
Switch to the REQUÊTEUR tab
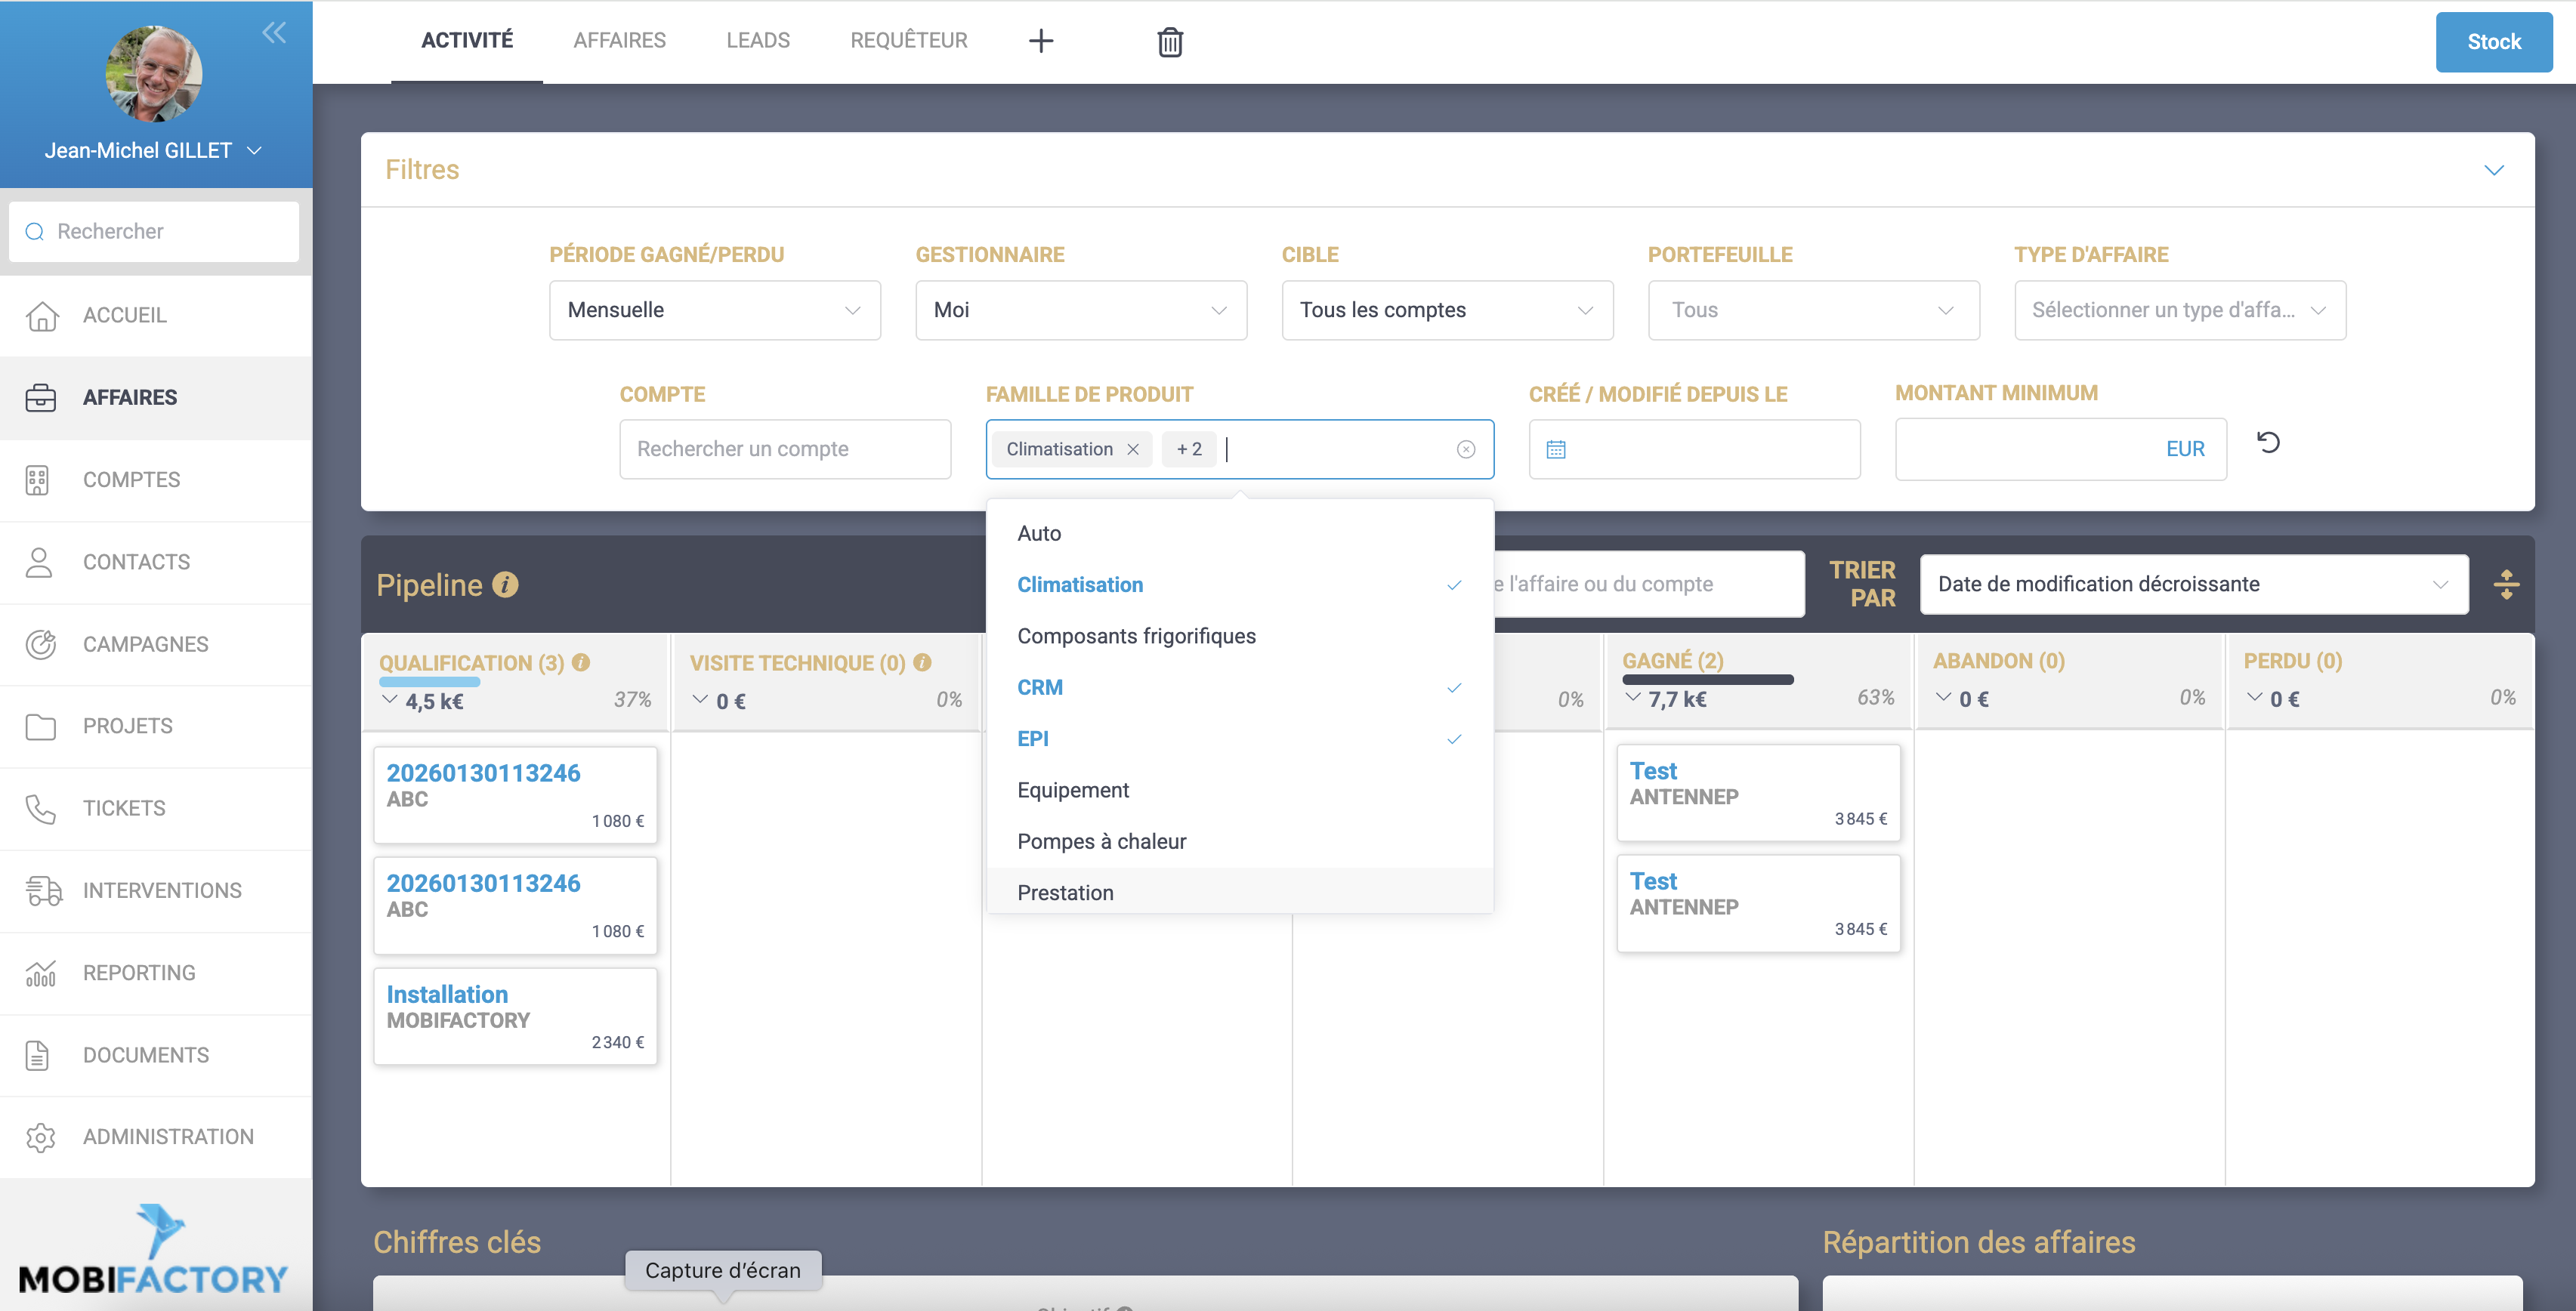pyautogui.click(x=908, y=41)
